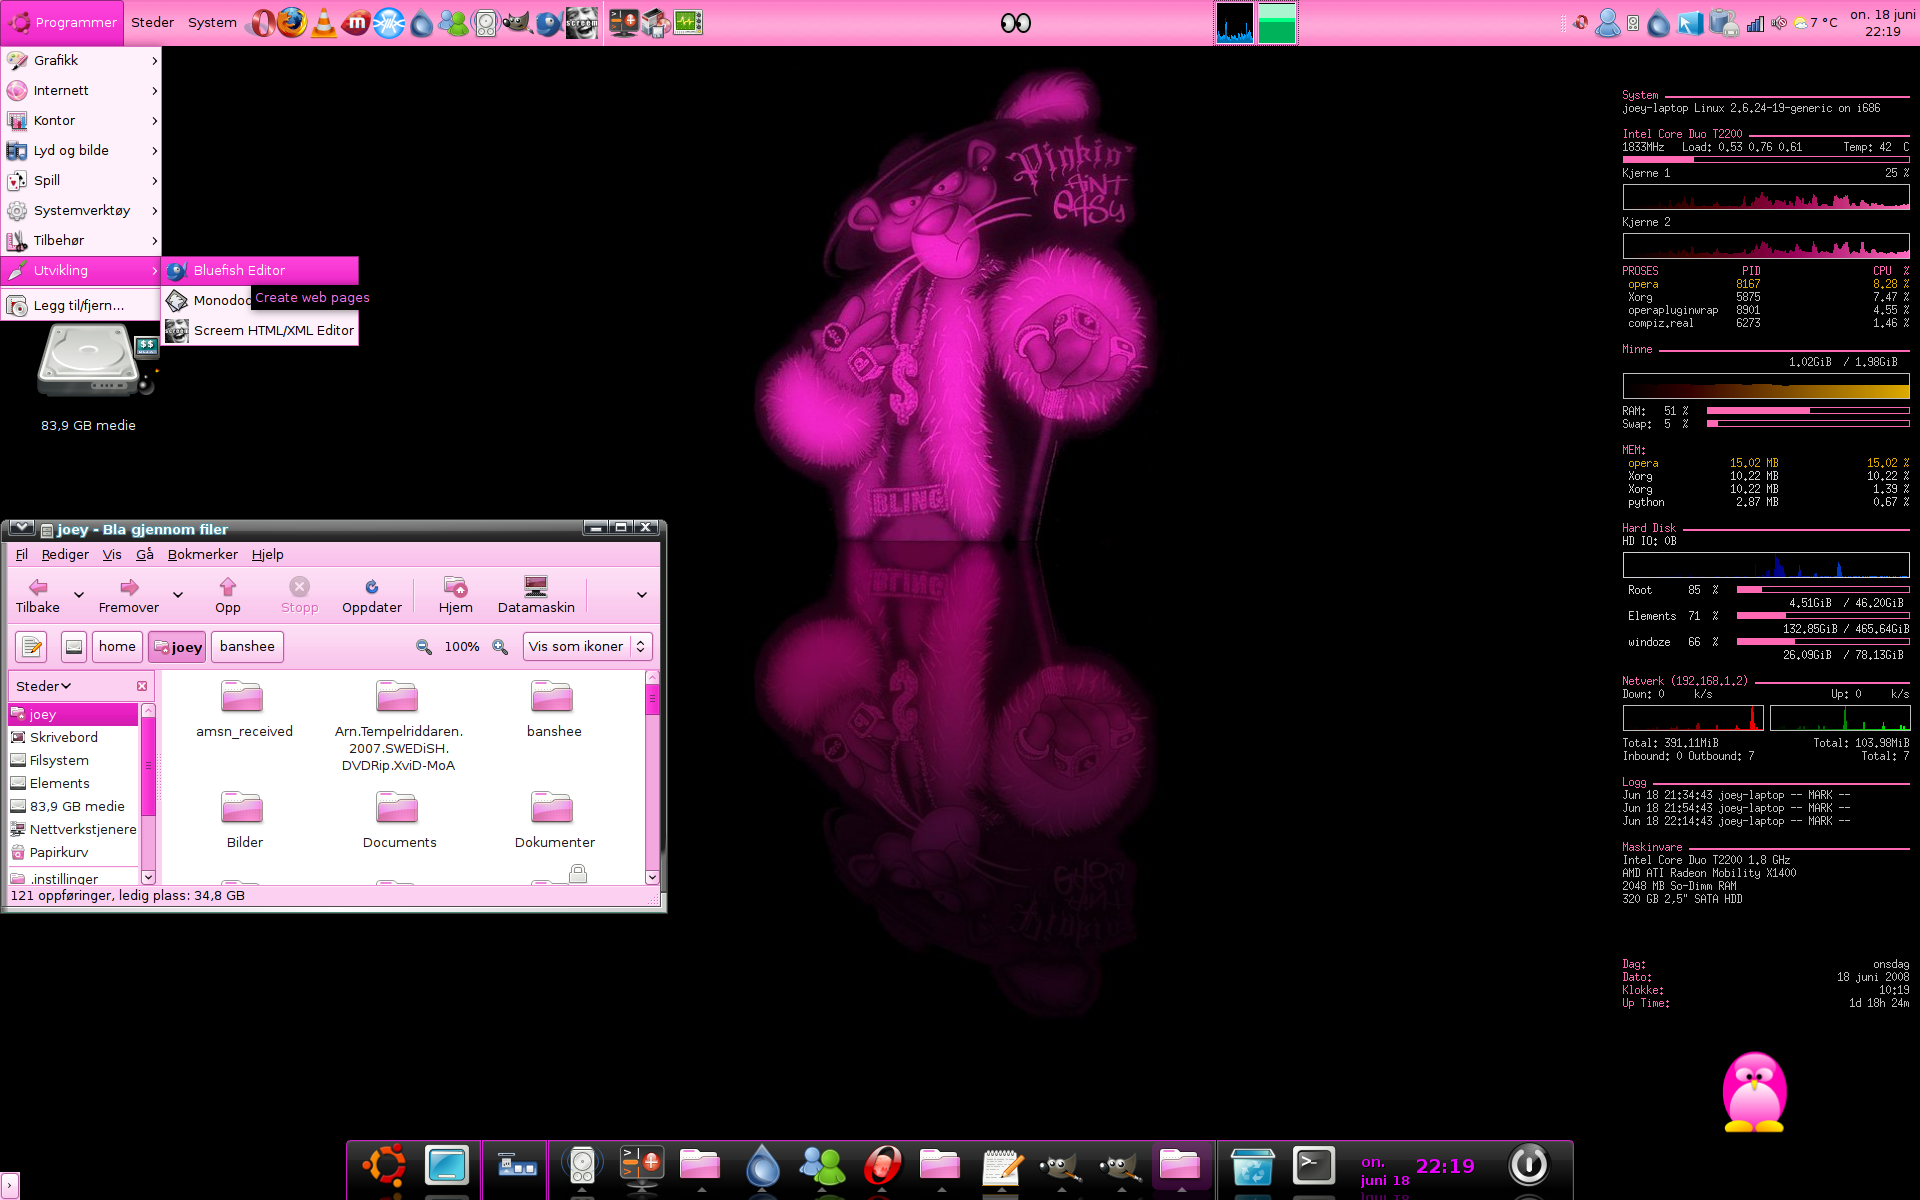
Task: Open Datamaskin computer view
Action: click(536, 595)
